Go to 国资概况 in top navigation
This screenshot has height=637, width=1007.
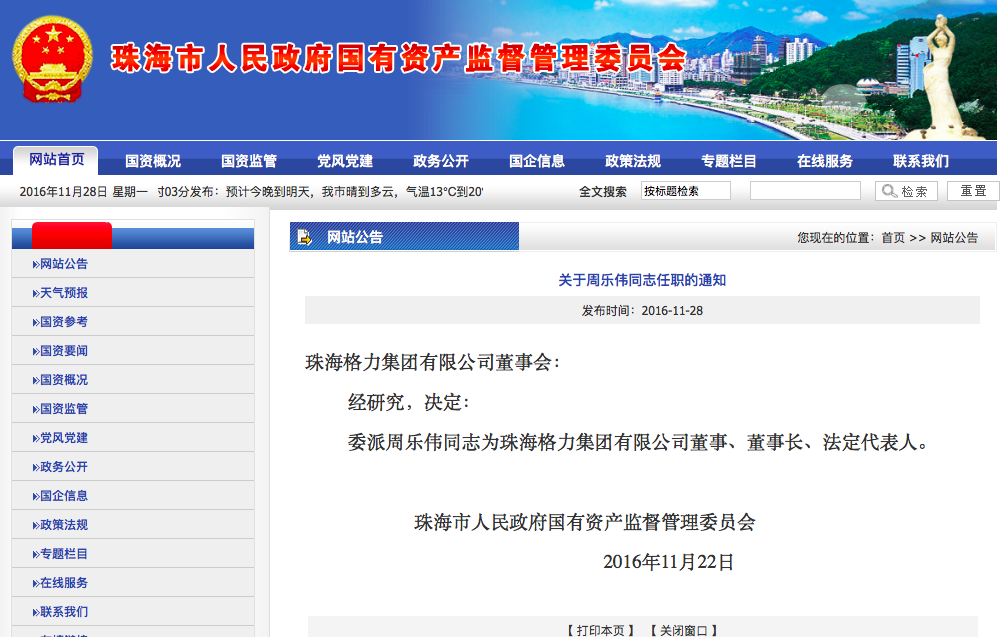[153, 161]
